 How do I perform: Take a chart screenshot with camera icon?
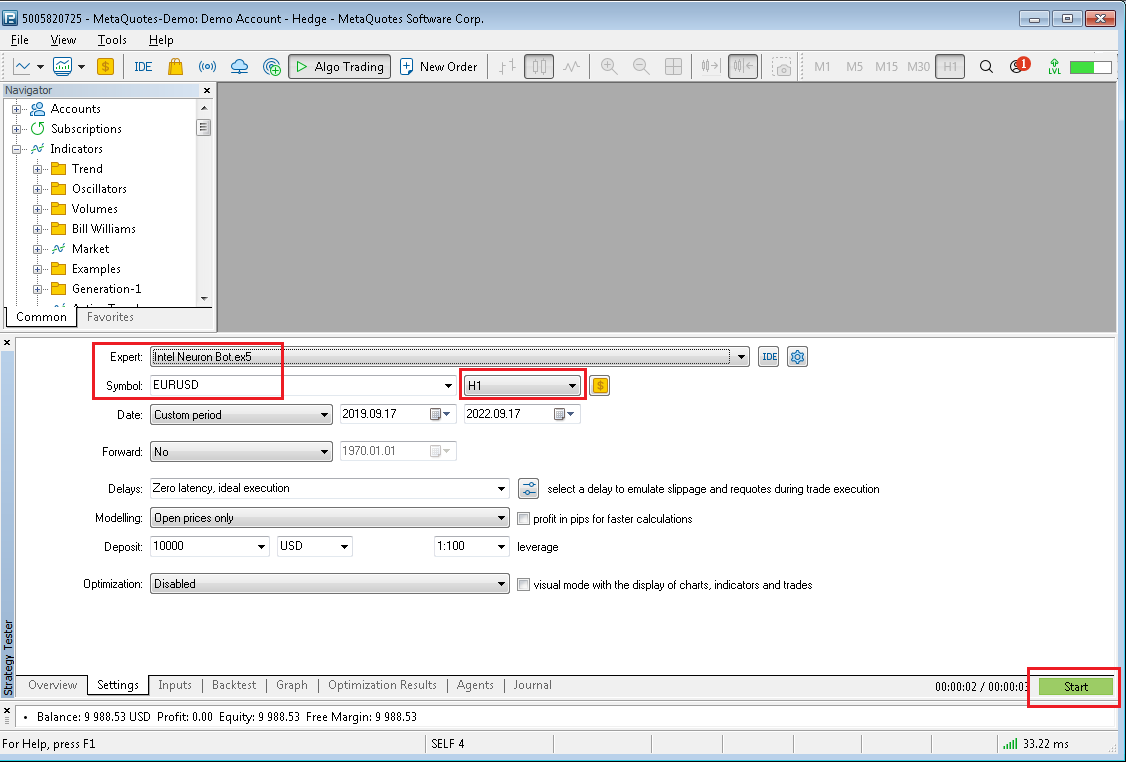coord(781,67)
